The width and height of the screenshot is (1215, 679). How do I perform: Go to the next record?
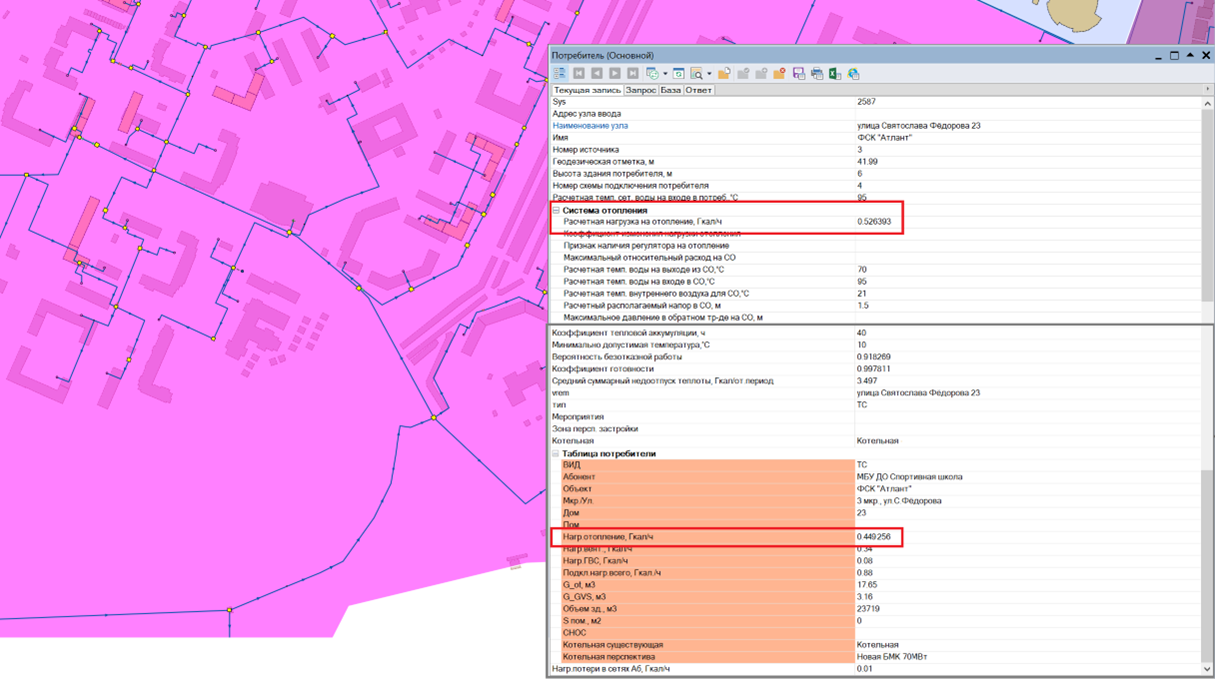point(614,74)
